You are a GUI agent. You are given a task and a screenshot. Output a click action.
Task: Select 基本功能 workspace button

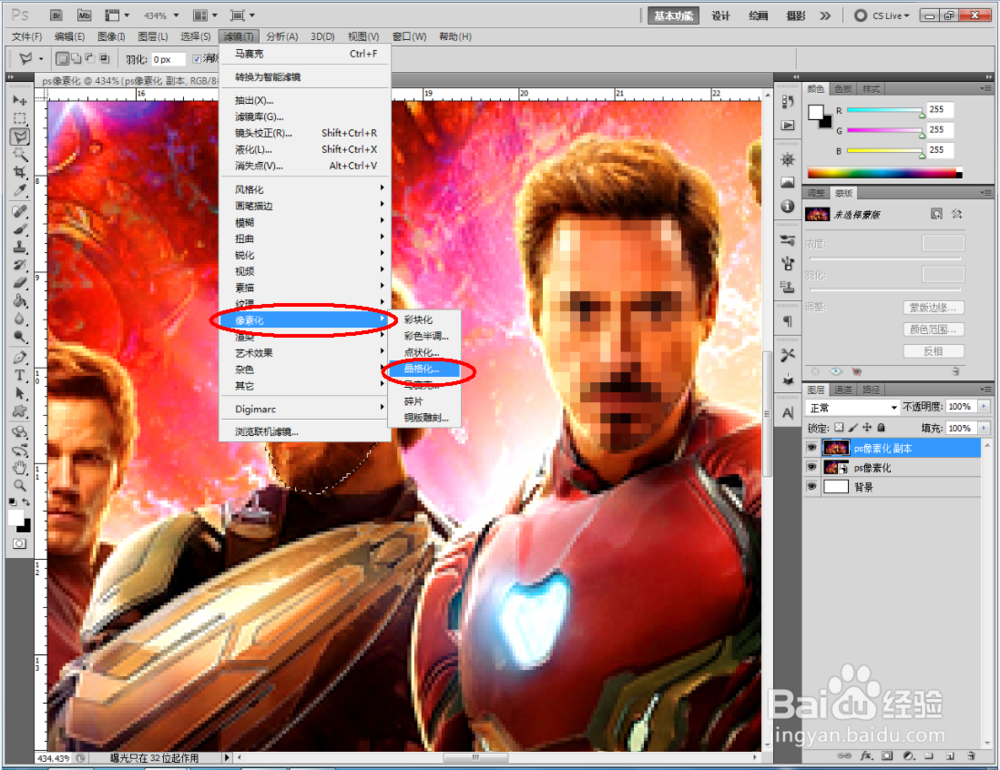pos(673,15)
